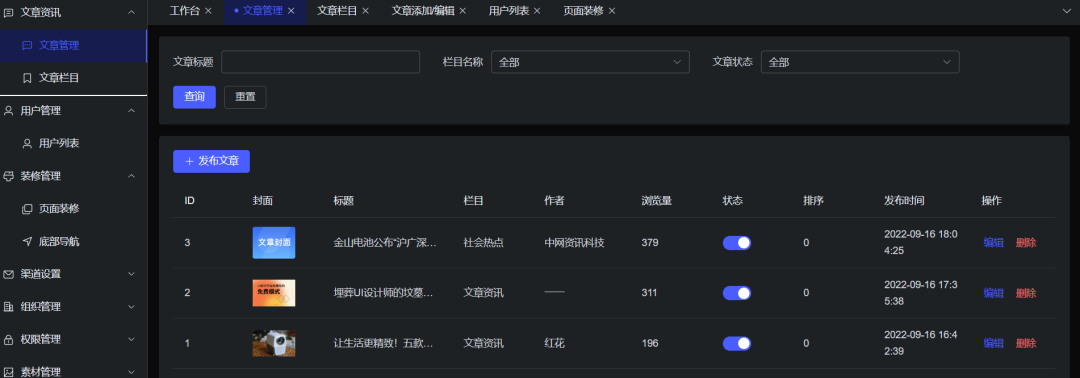Select the 文章管理 tab
The image size is (1080, 378).
[262, 11]
